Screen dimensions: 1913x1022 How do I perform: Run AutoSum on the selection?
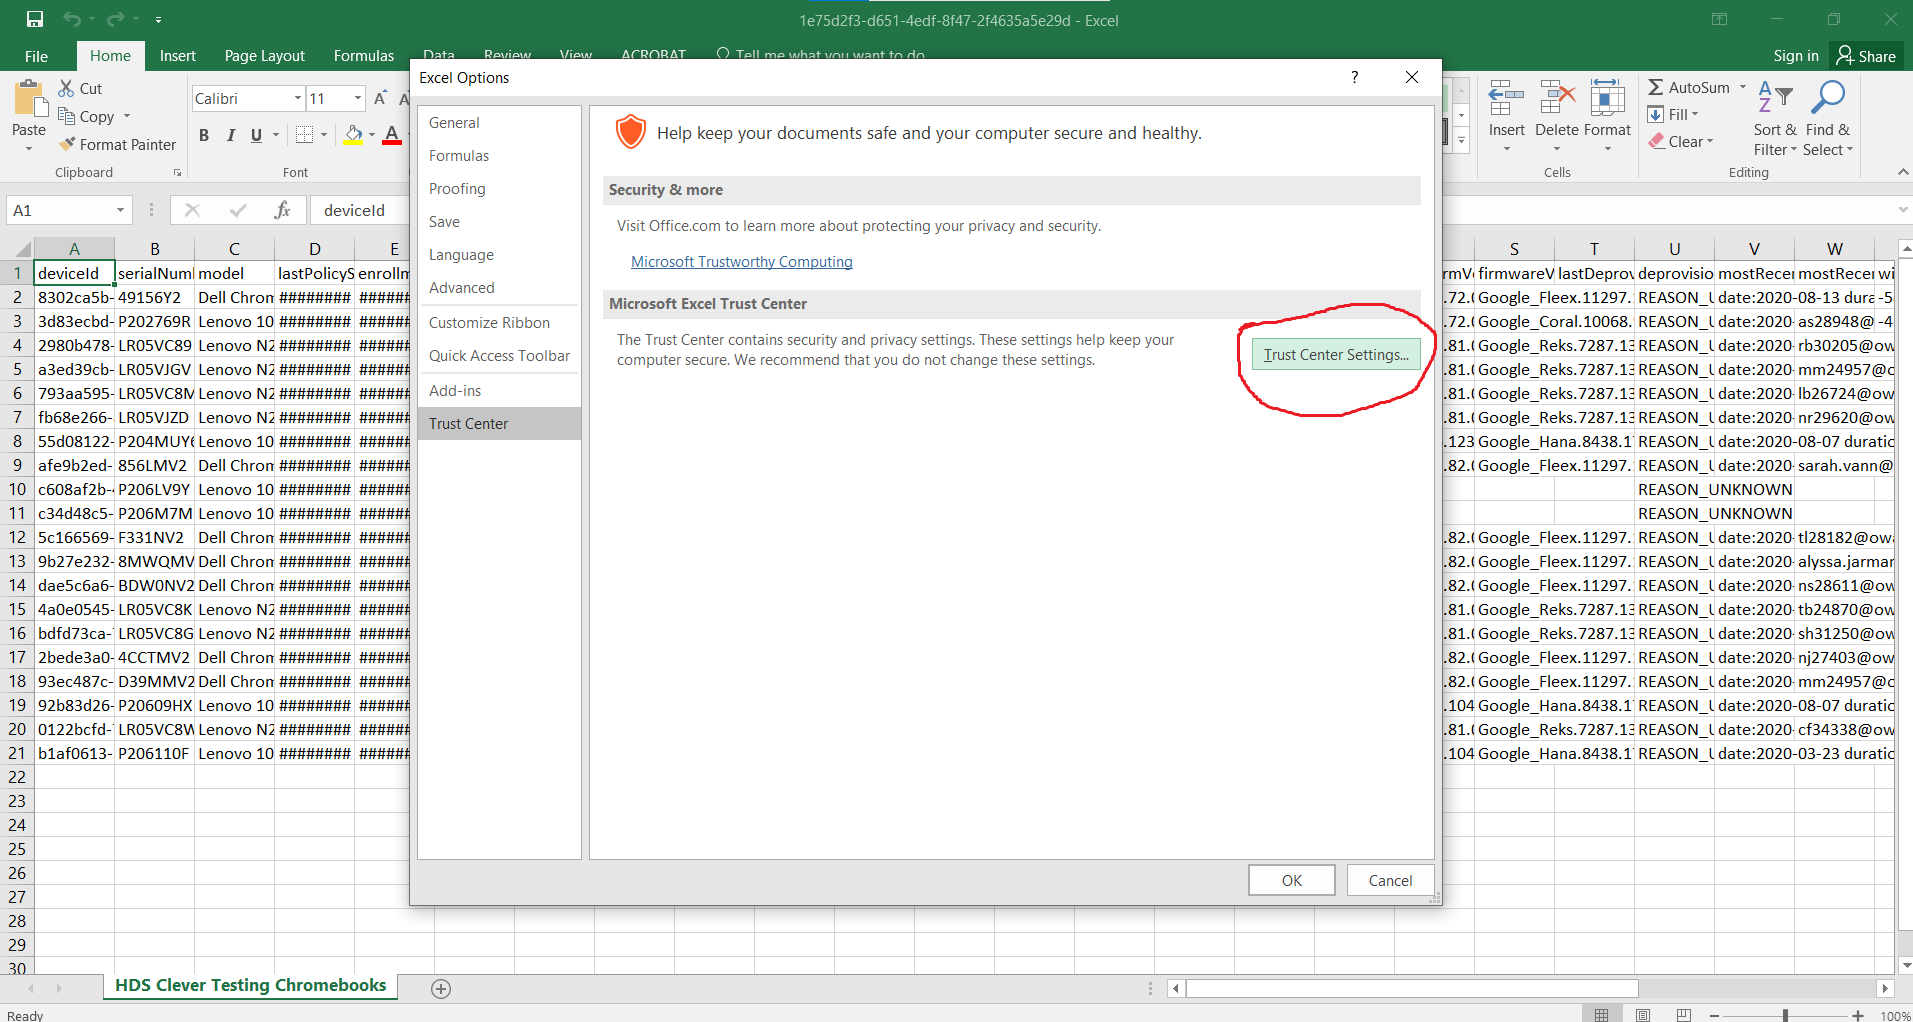pos(1689,87)
